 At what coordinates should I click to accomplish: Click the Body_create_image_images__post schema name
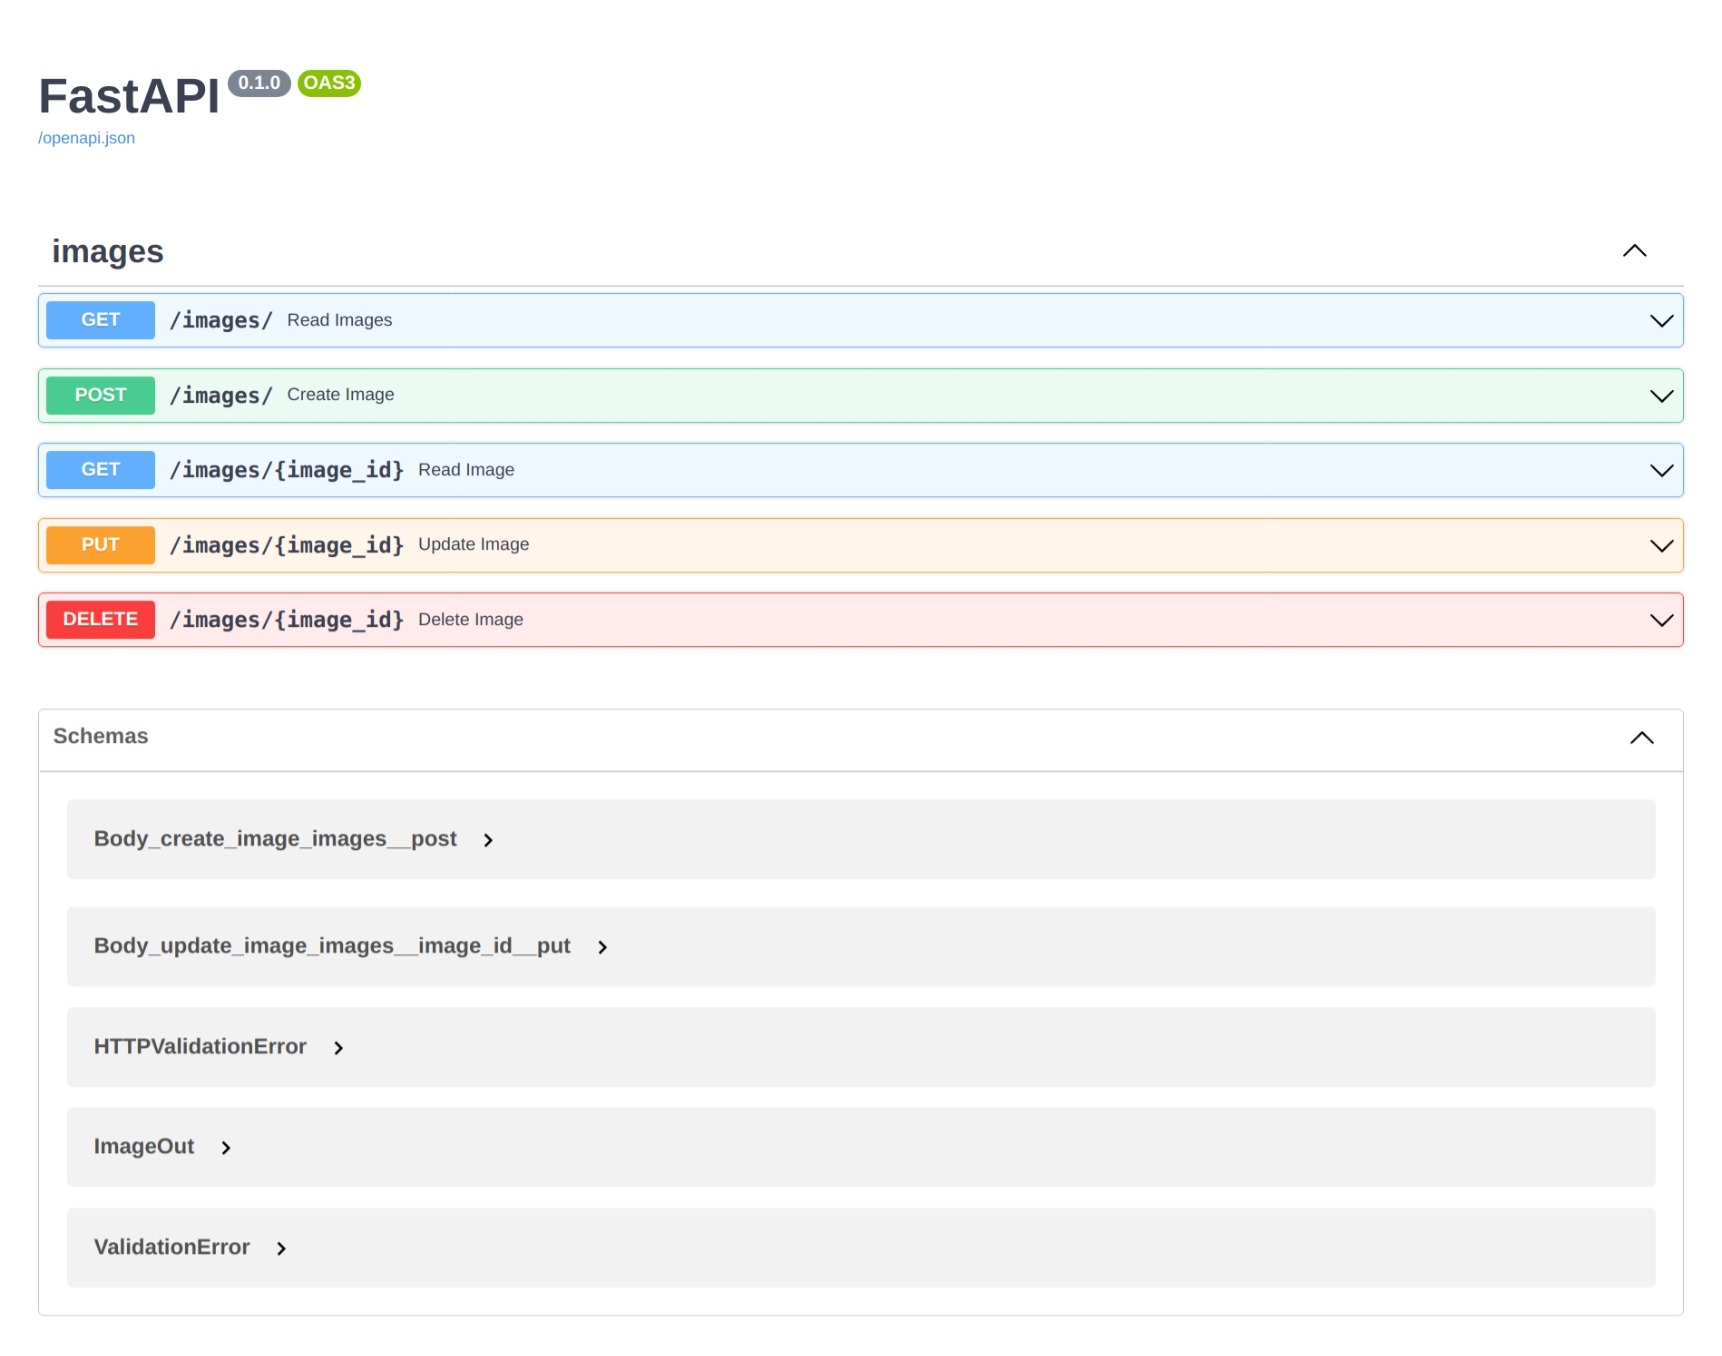click(x=275, y=839)
